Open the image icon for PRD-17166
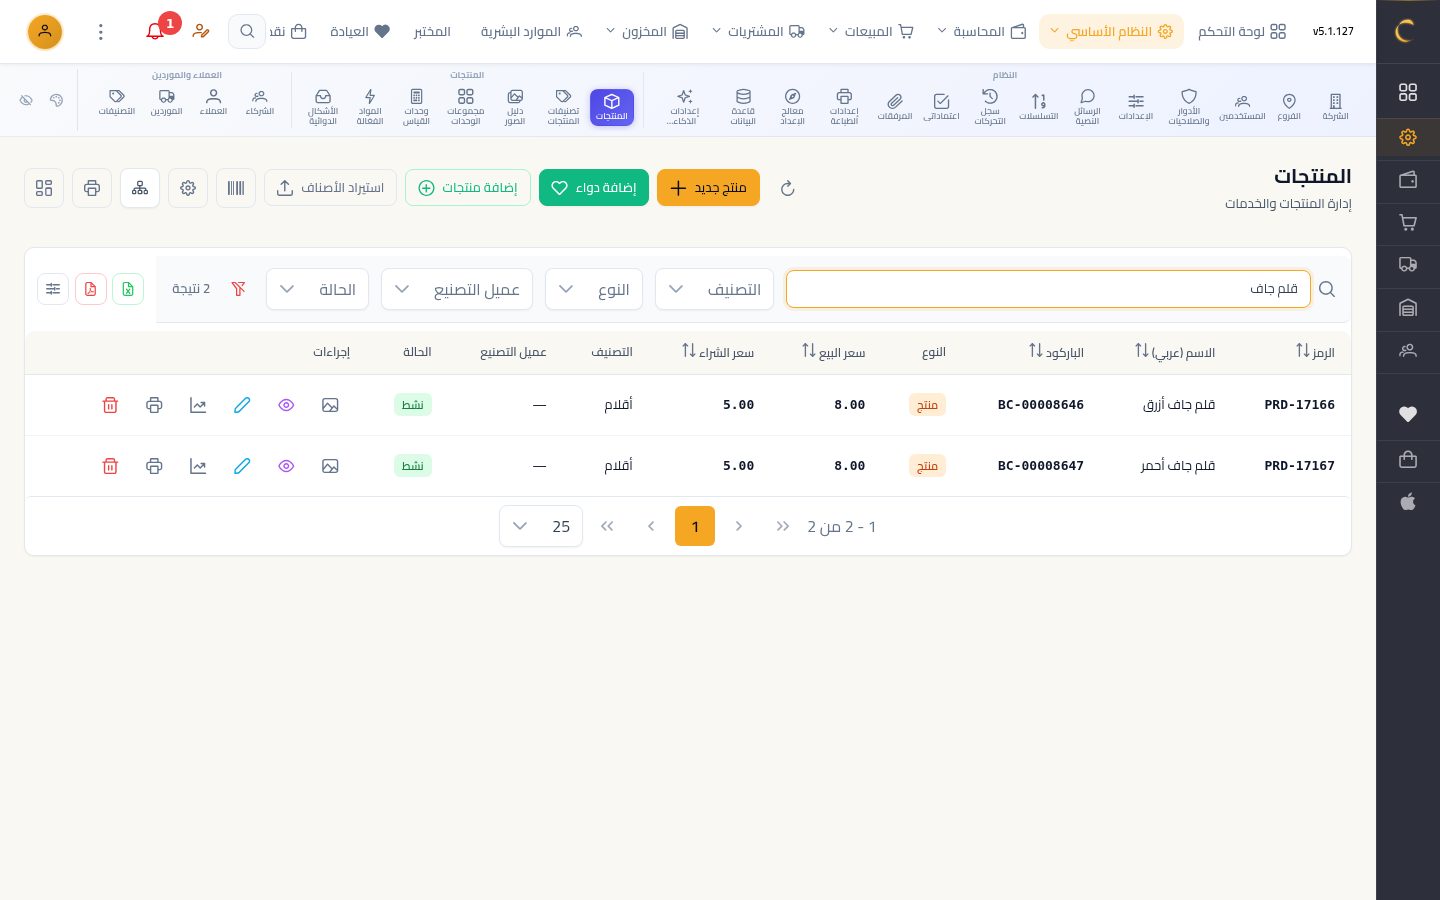This screenshot has width=1440, height=900. pos(330,405)
